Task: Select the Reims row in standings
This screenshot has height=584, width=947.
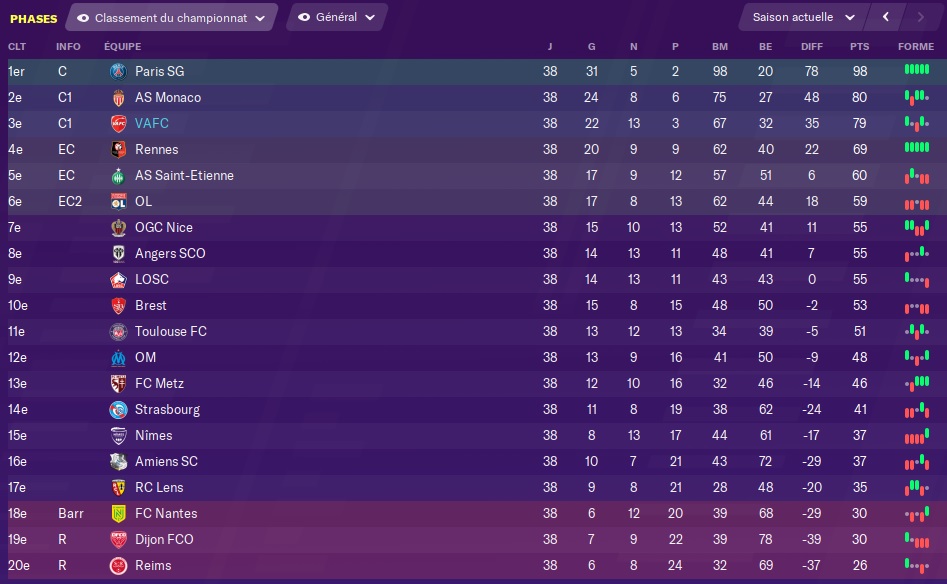Action: [x=474, y=566]
